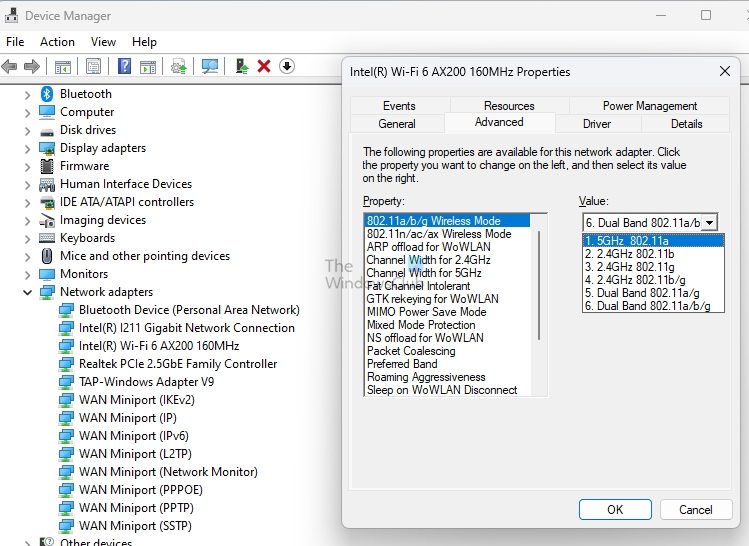Image resolution: width=749 pixels, height=546 pixels.
Task: Open the Properties toolbar icon
Action: [x=93, y=66]
